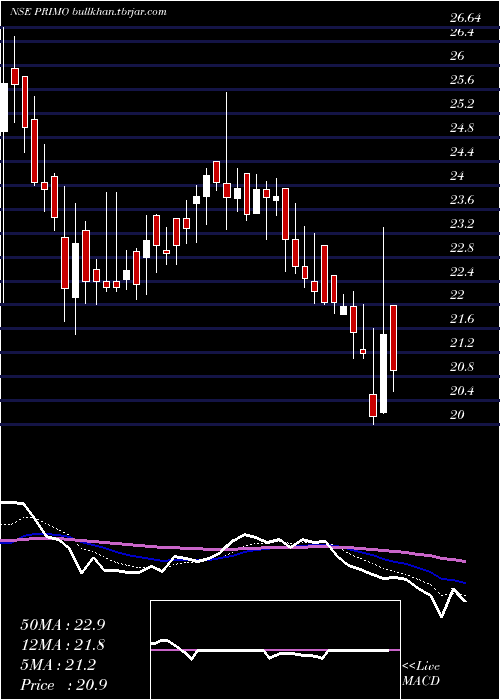Click the Price : 20.9 readout
Screen dimensions: 500x700
[63, 685]
